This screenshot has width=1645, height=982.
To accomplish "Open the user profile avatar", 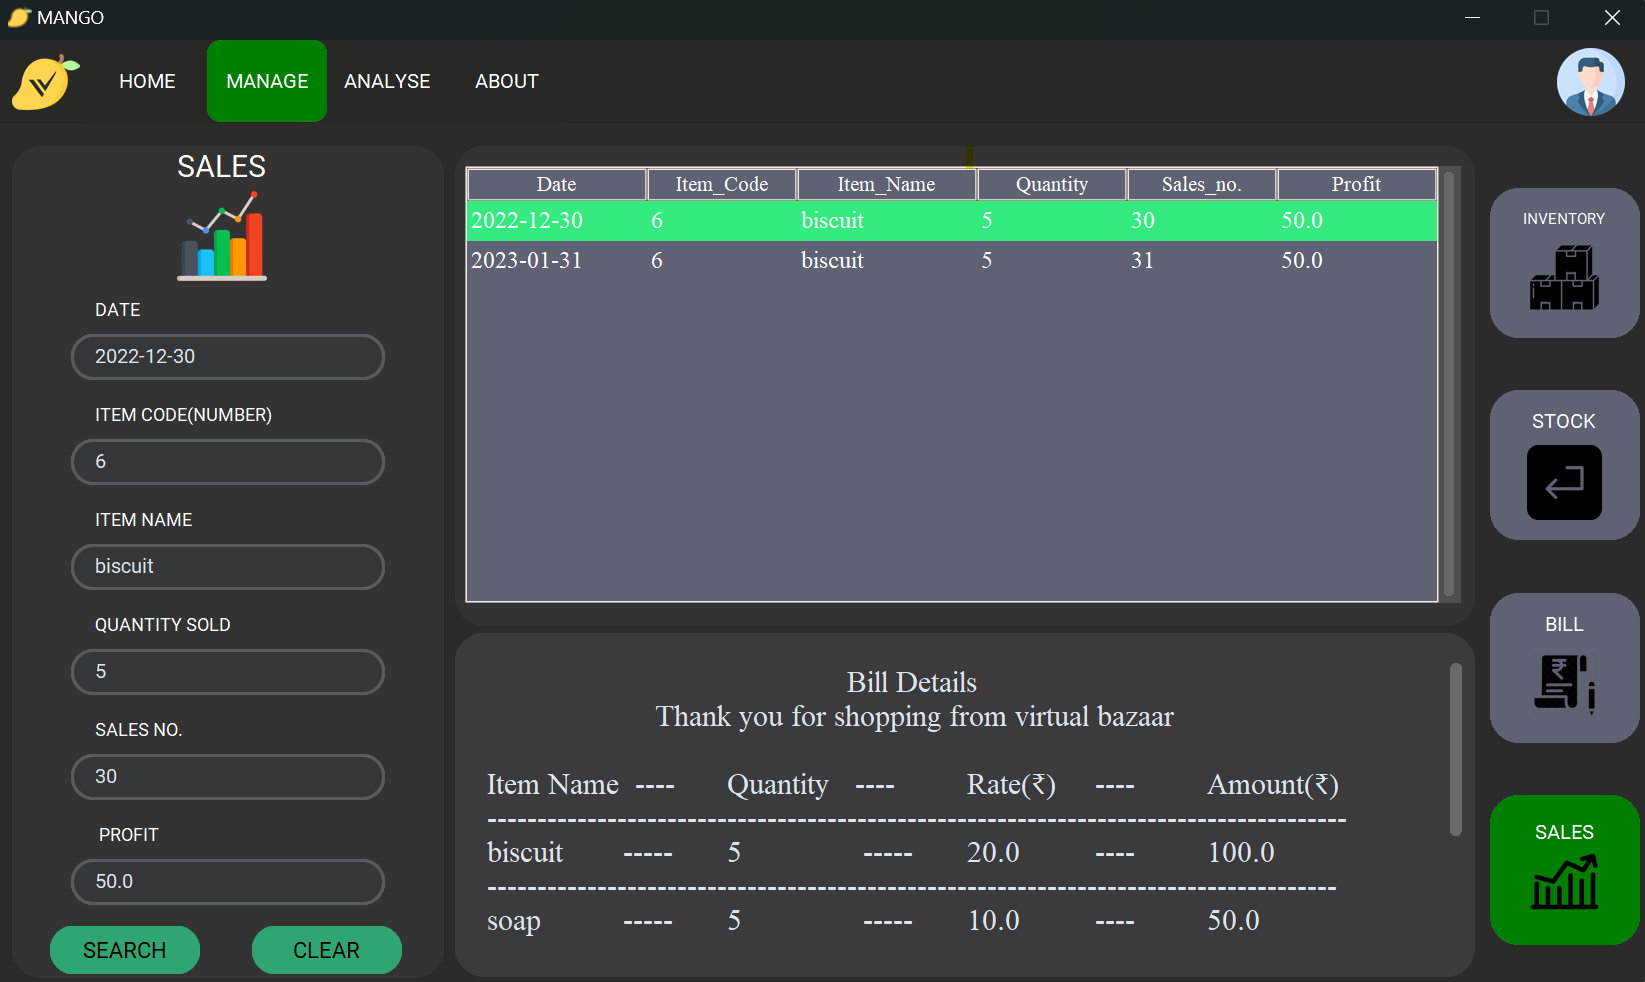I will (x=1590, y=82).
